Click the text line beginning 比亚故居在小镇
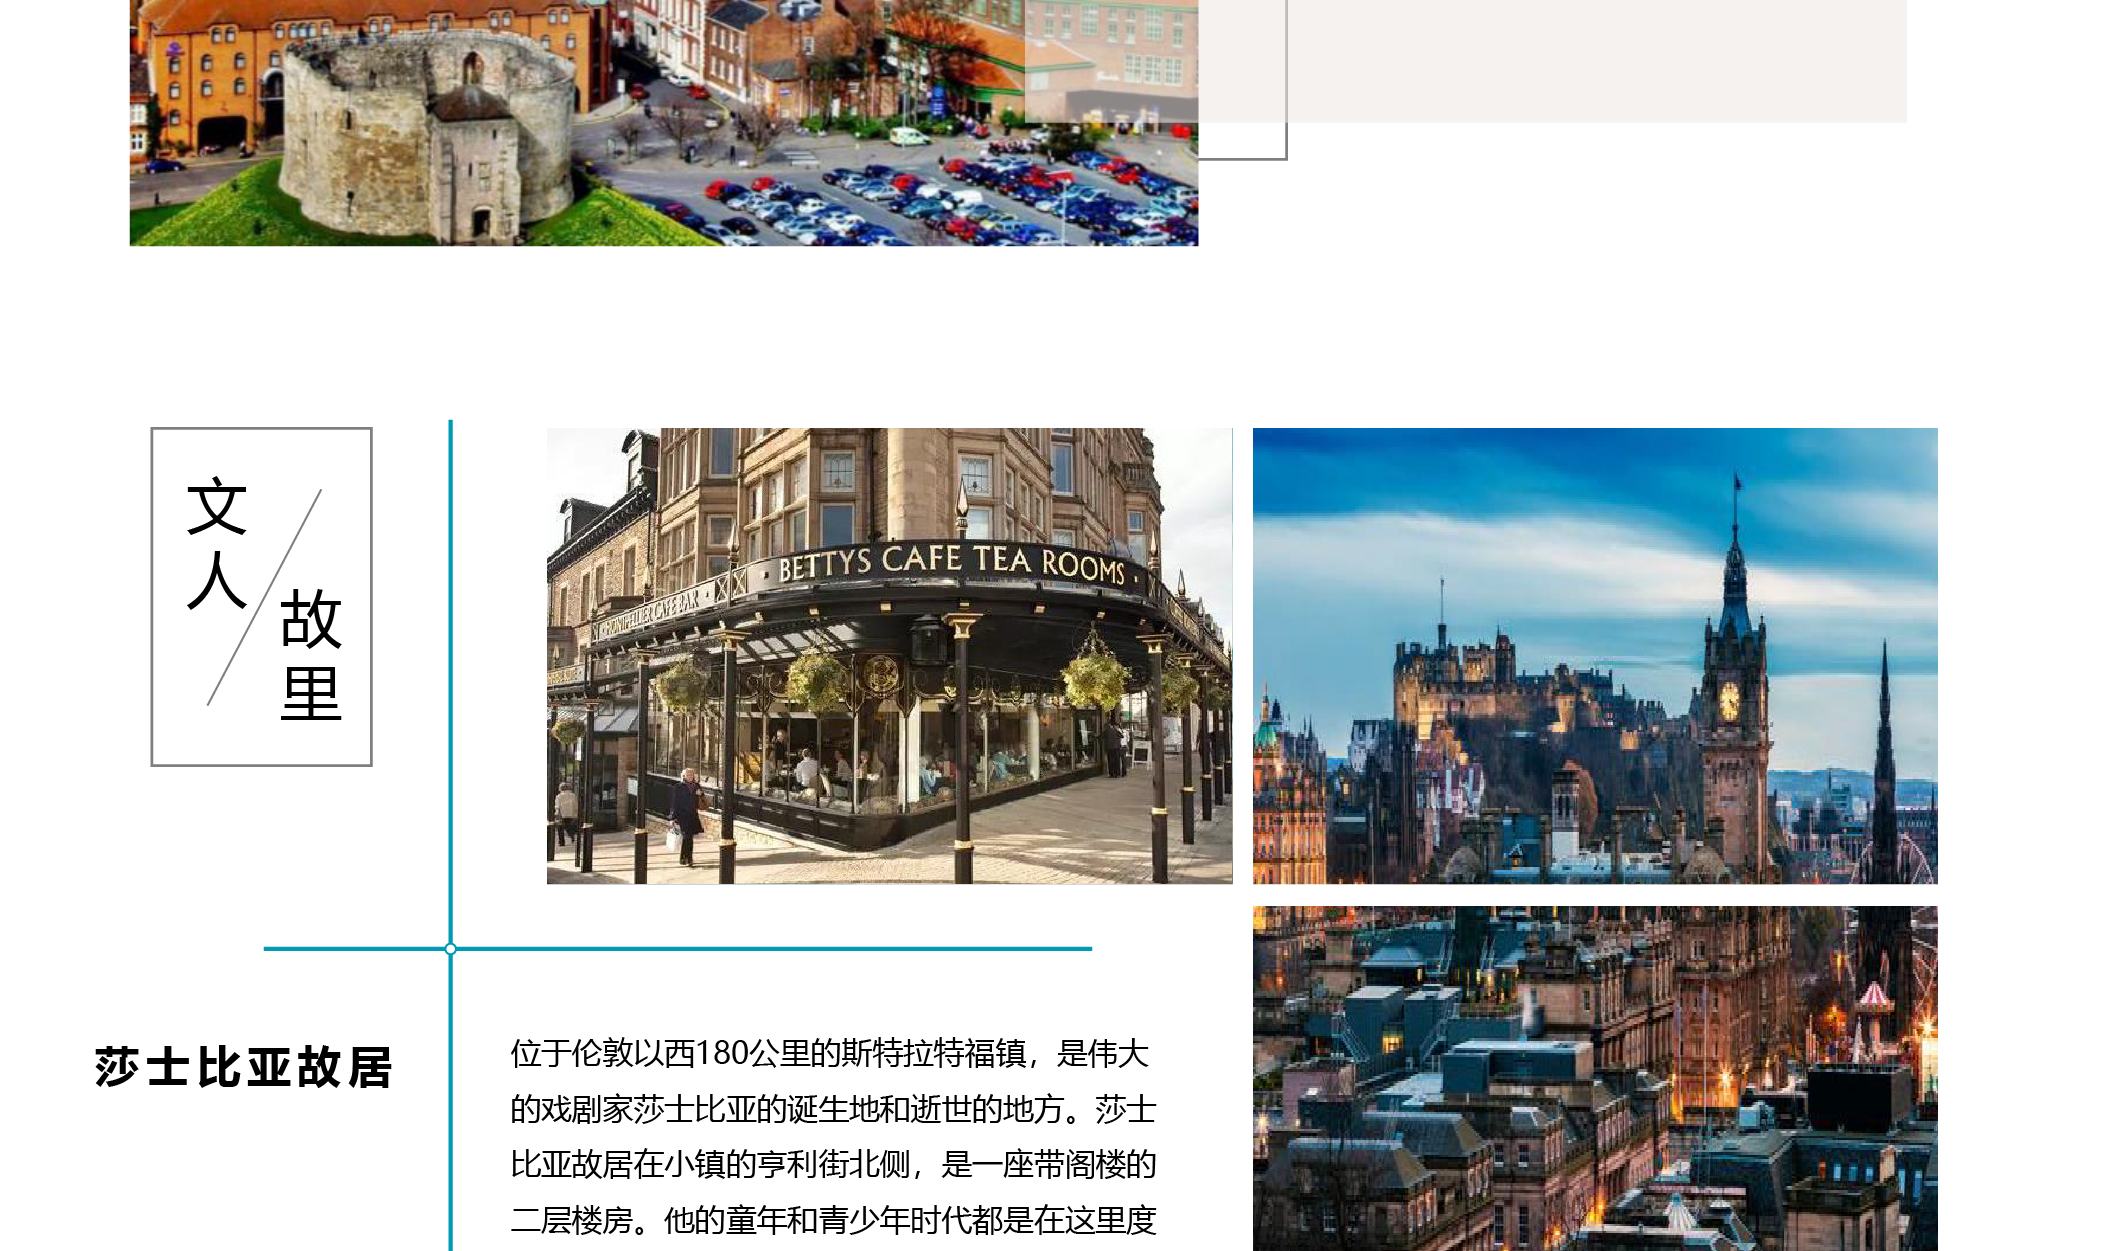 (x=832, y=1165)
